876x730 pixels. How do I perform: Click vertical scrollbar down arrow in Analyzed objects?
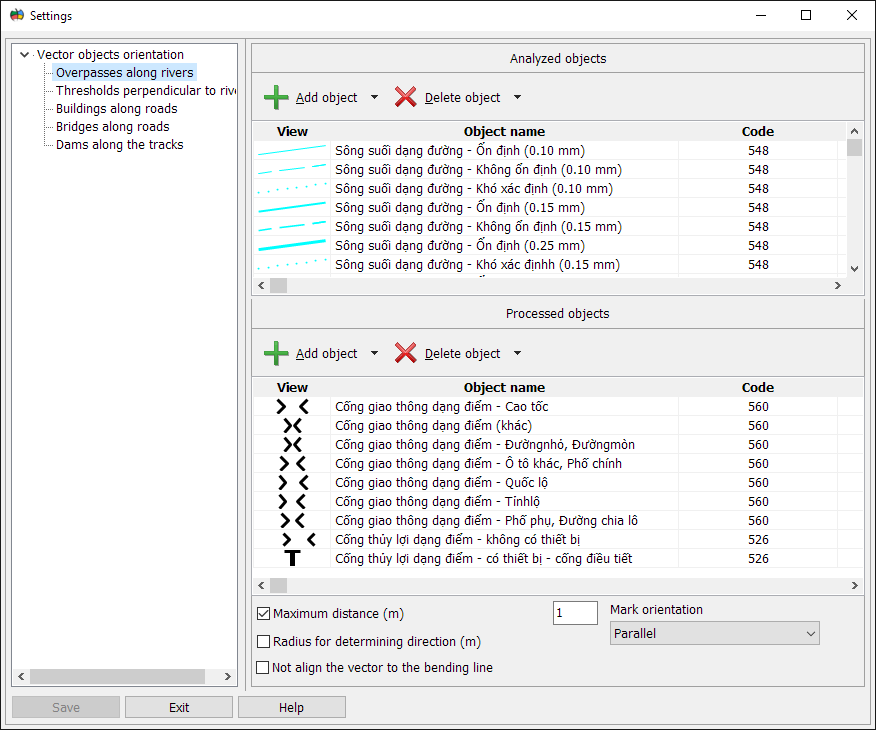tap(854, 269)
